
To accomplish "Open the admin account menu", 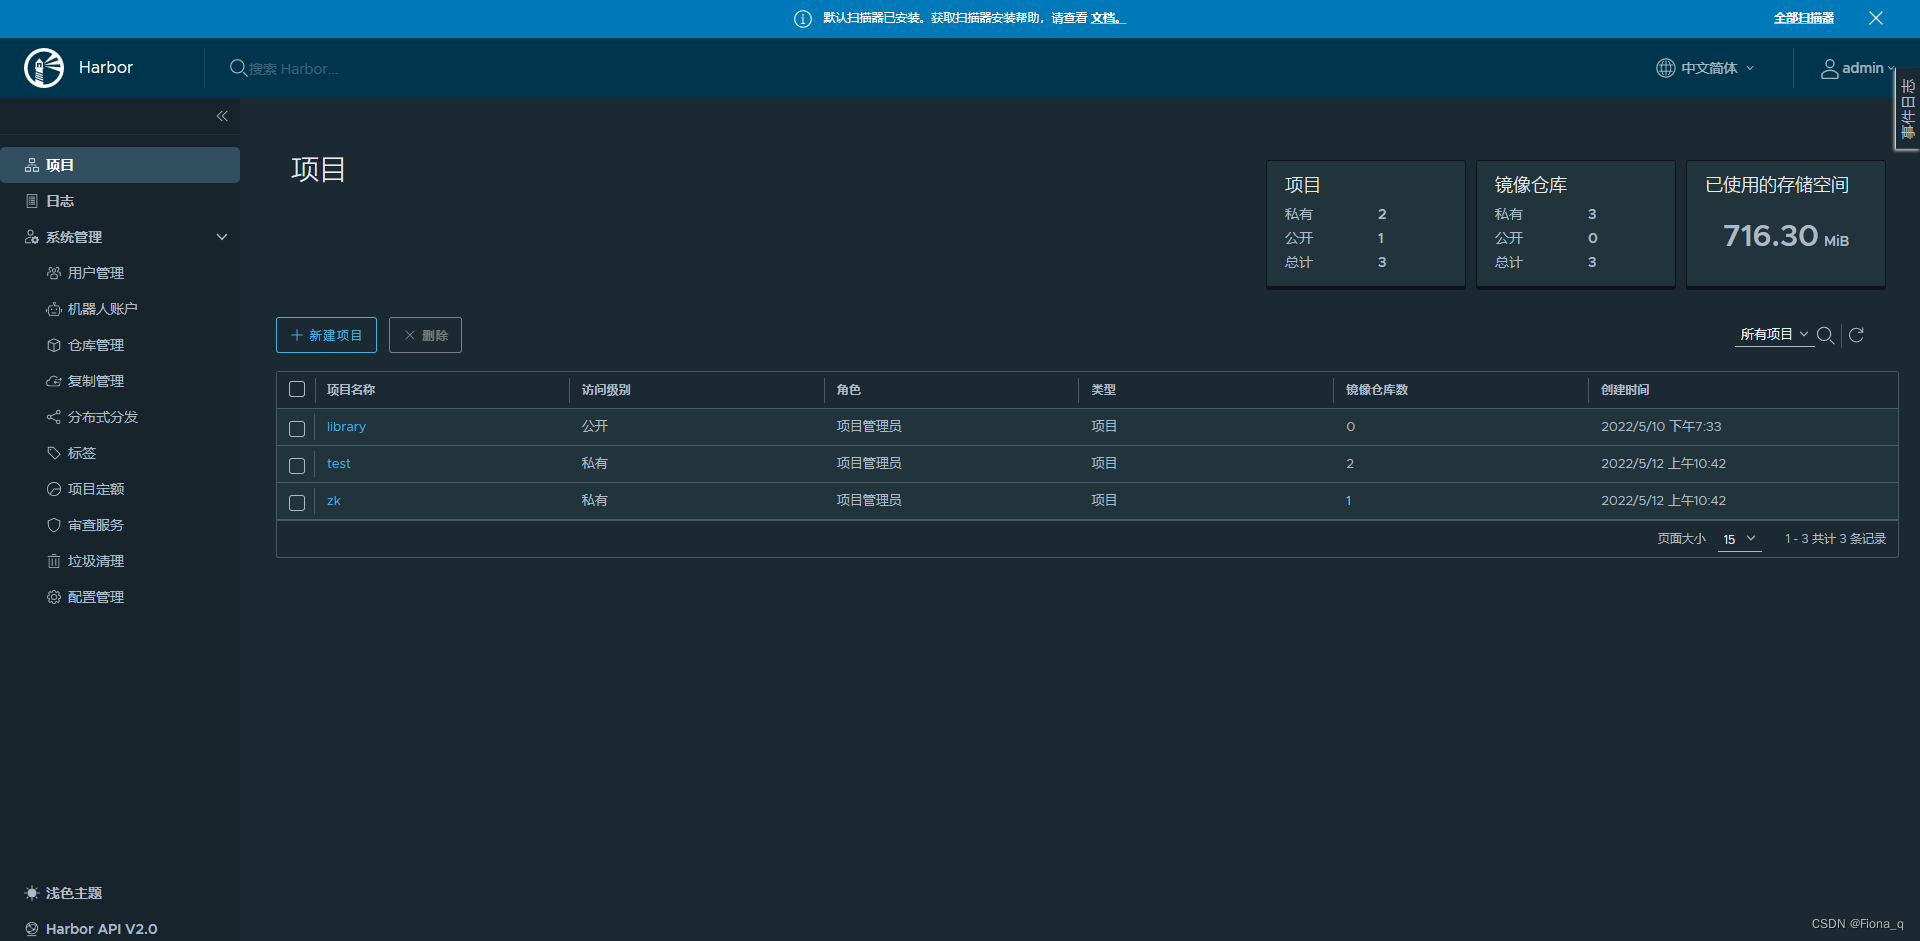I will pos(1857,68).
